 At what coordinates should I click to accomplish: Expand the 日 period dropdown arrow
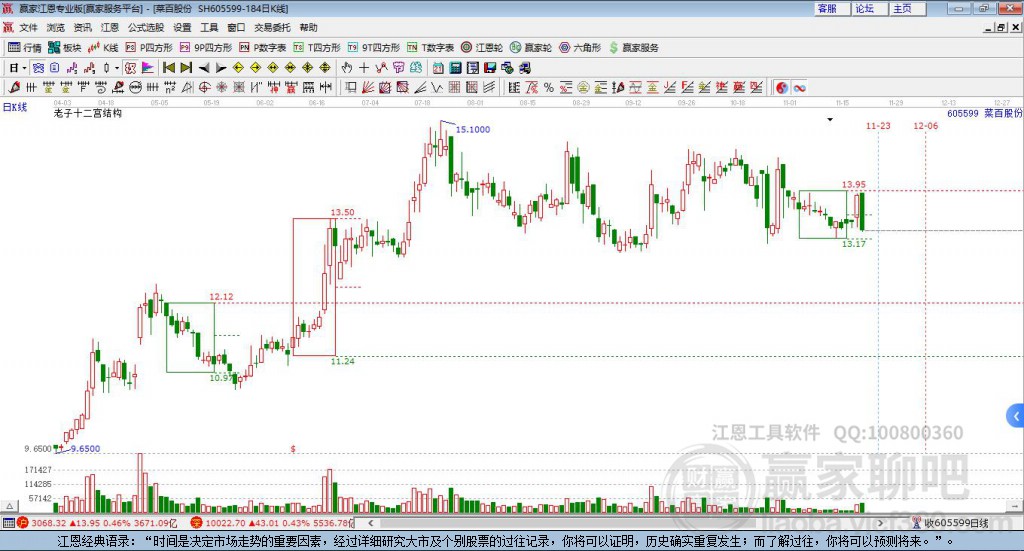(x=24, y=68)
